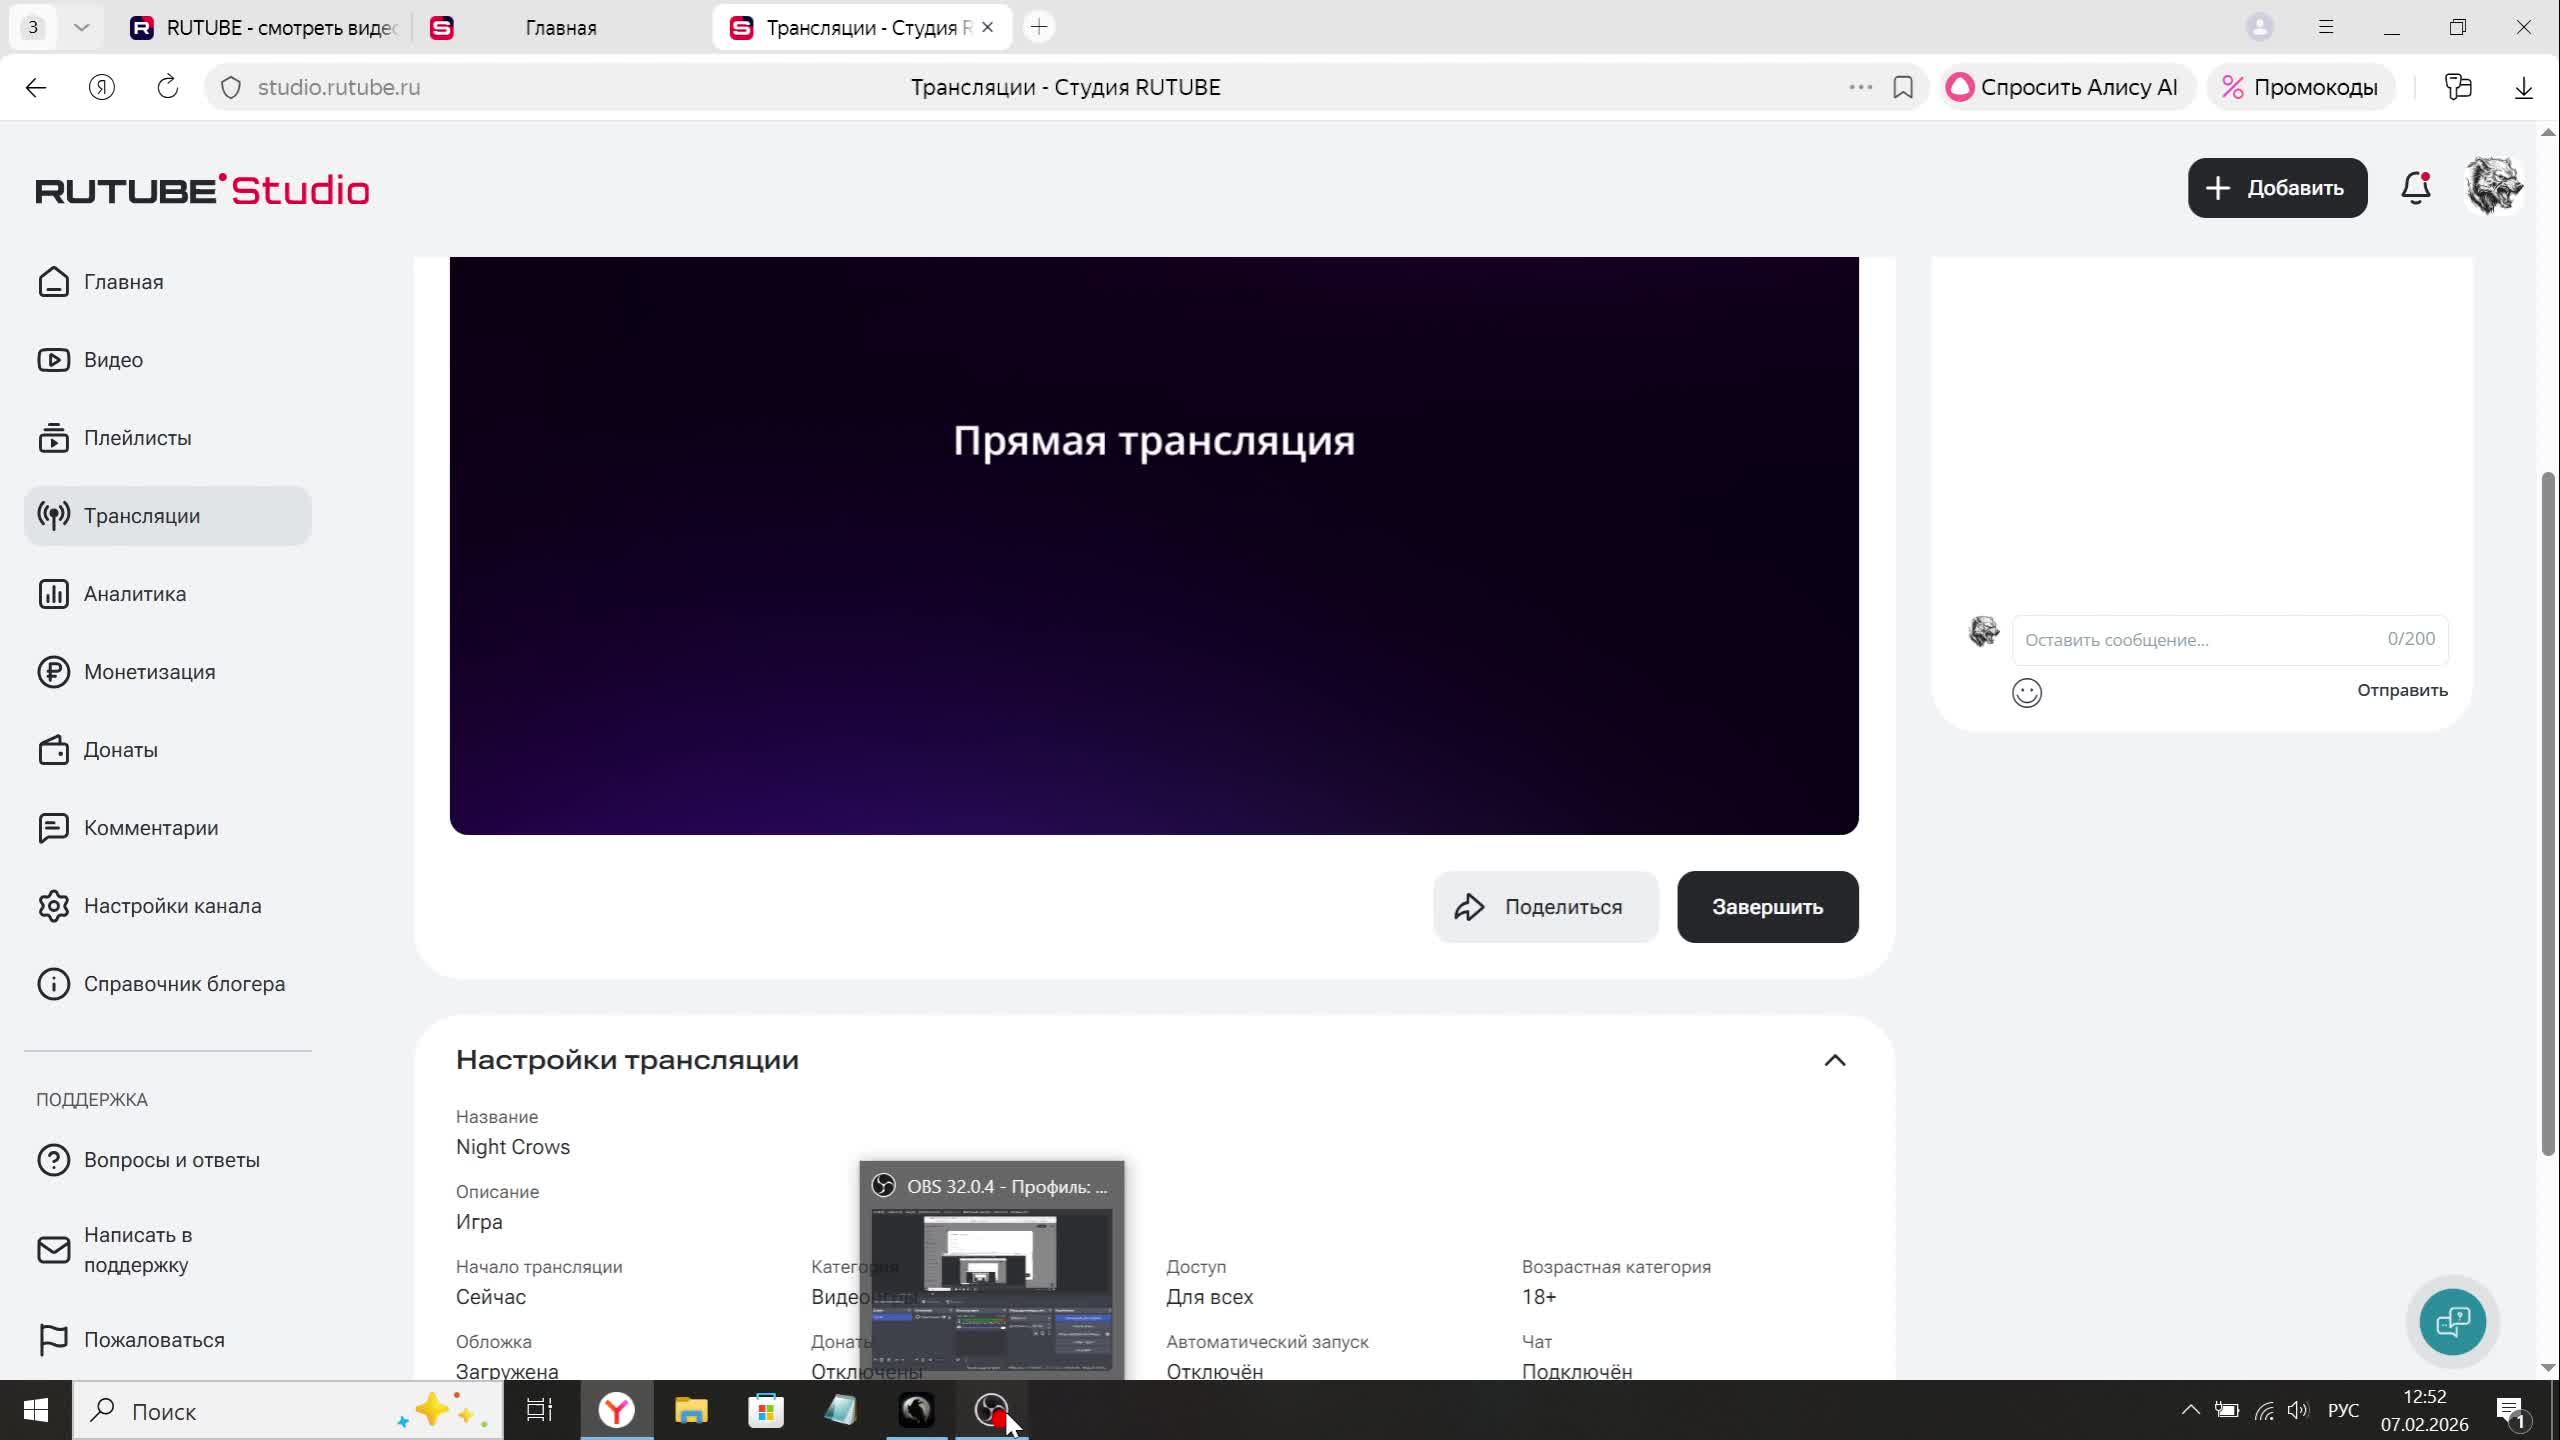Open browser downloads arrow icon
This screenshot has width=2560, height=1440.
click(x=2523, y=87)
